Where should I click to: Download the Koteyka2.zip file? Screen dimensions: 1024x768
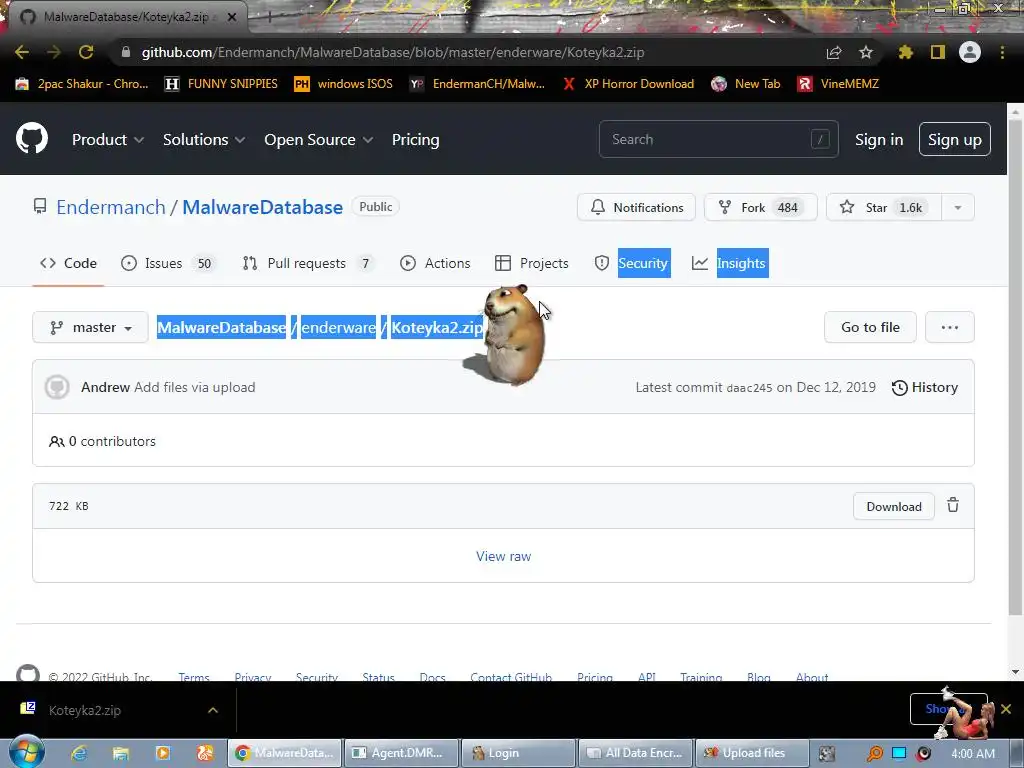point(893,506)
